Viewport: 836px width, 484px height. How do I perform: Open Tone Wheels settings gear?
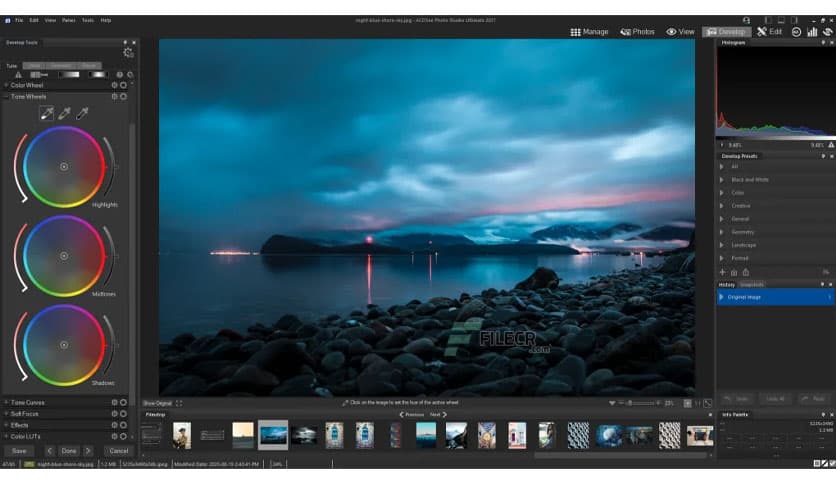coord(114,96)
